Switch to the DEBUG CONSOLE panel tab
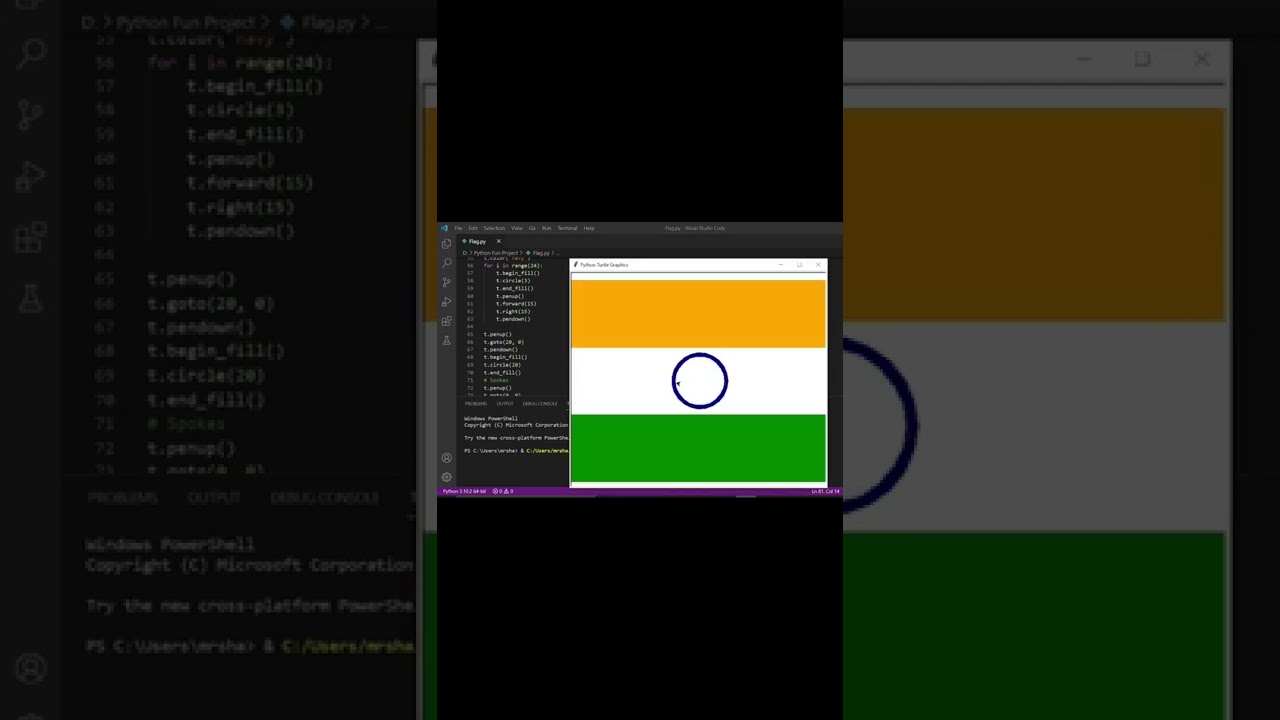 coord(540,404)
